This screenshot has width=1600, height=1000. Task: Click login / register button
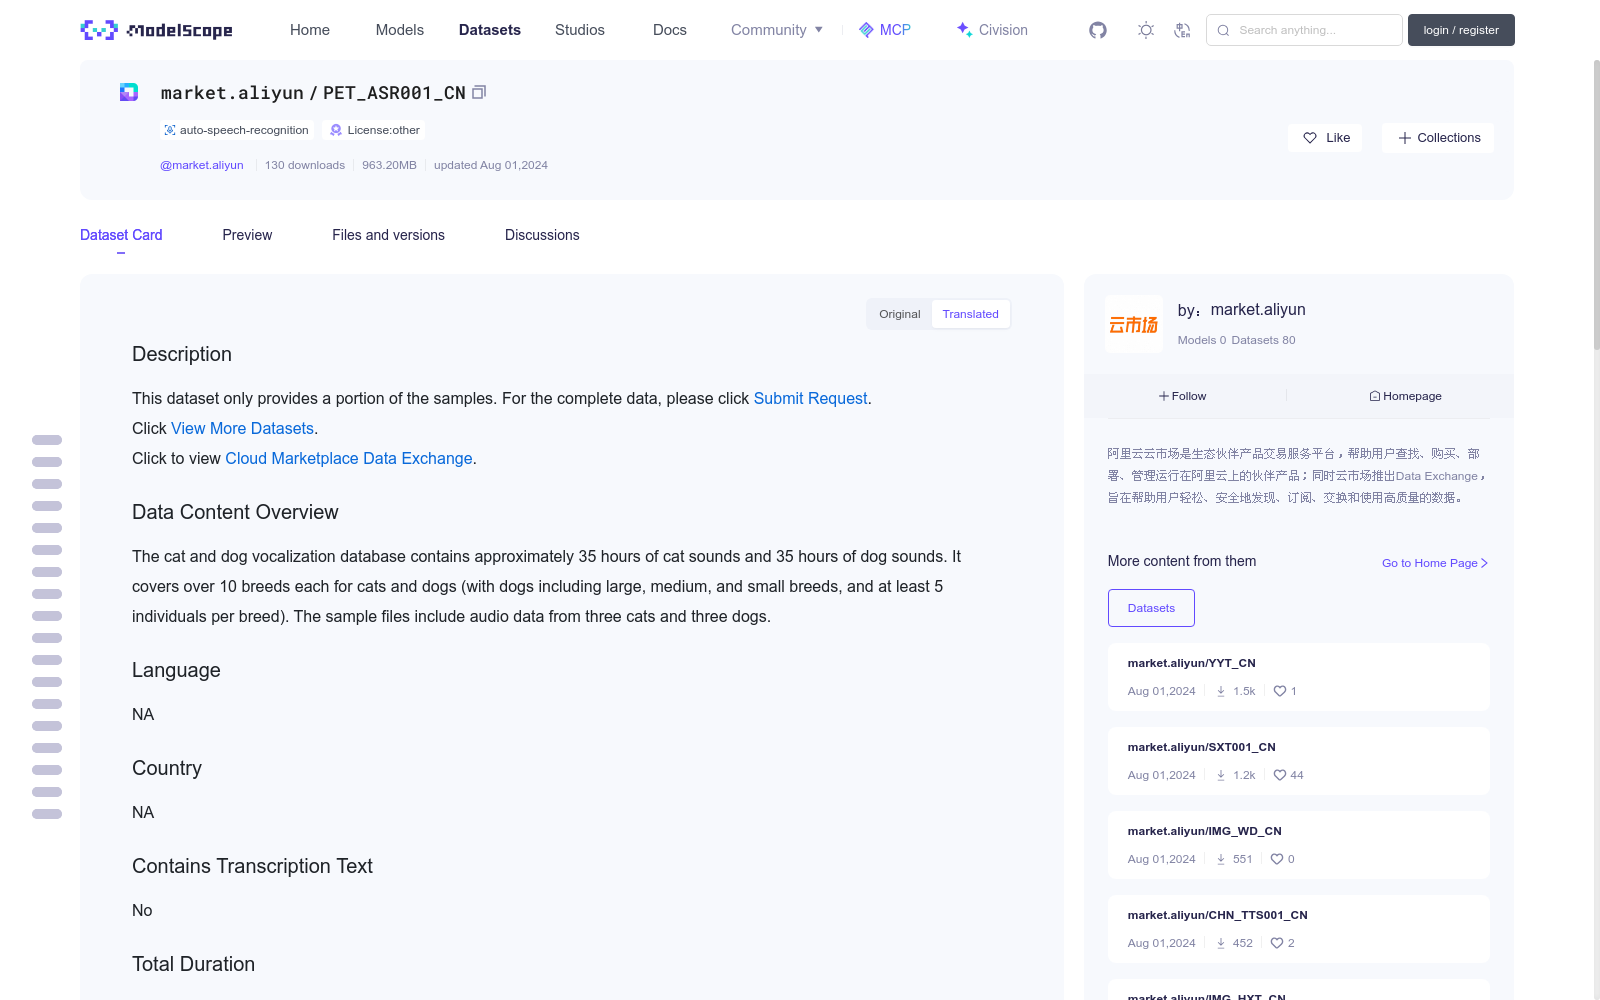[1461, 30]
